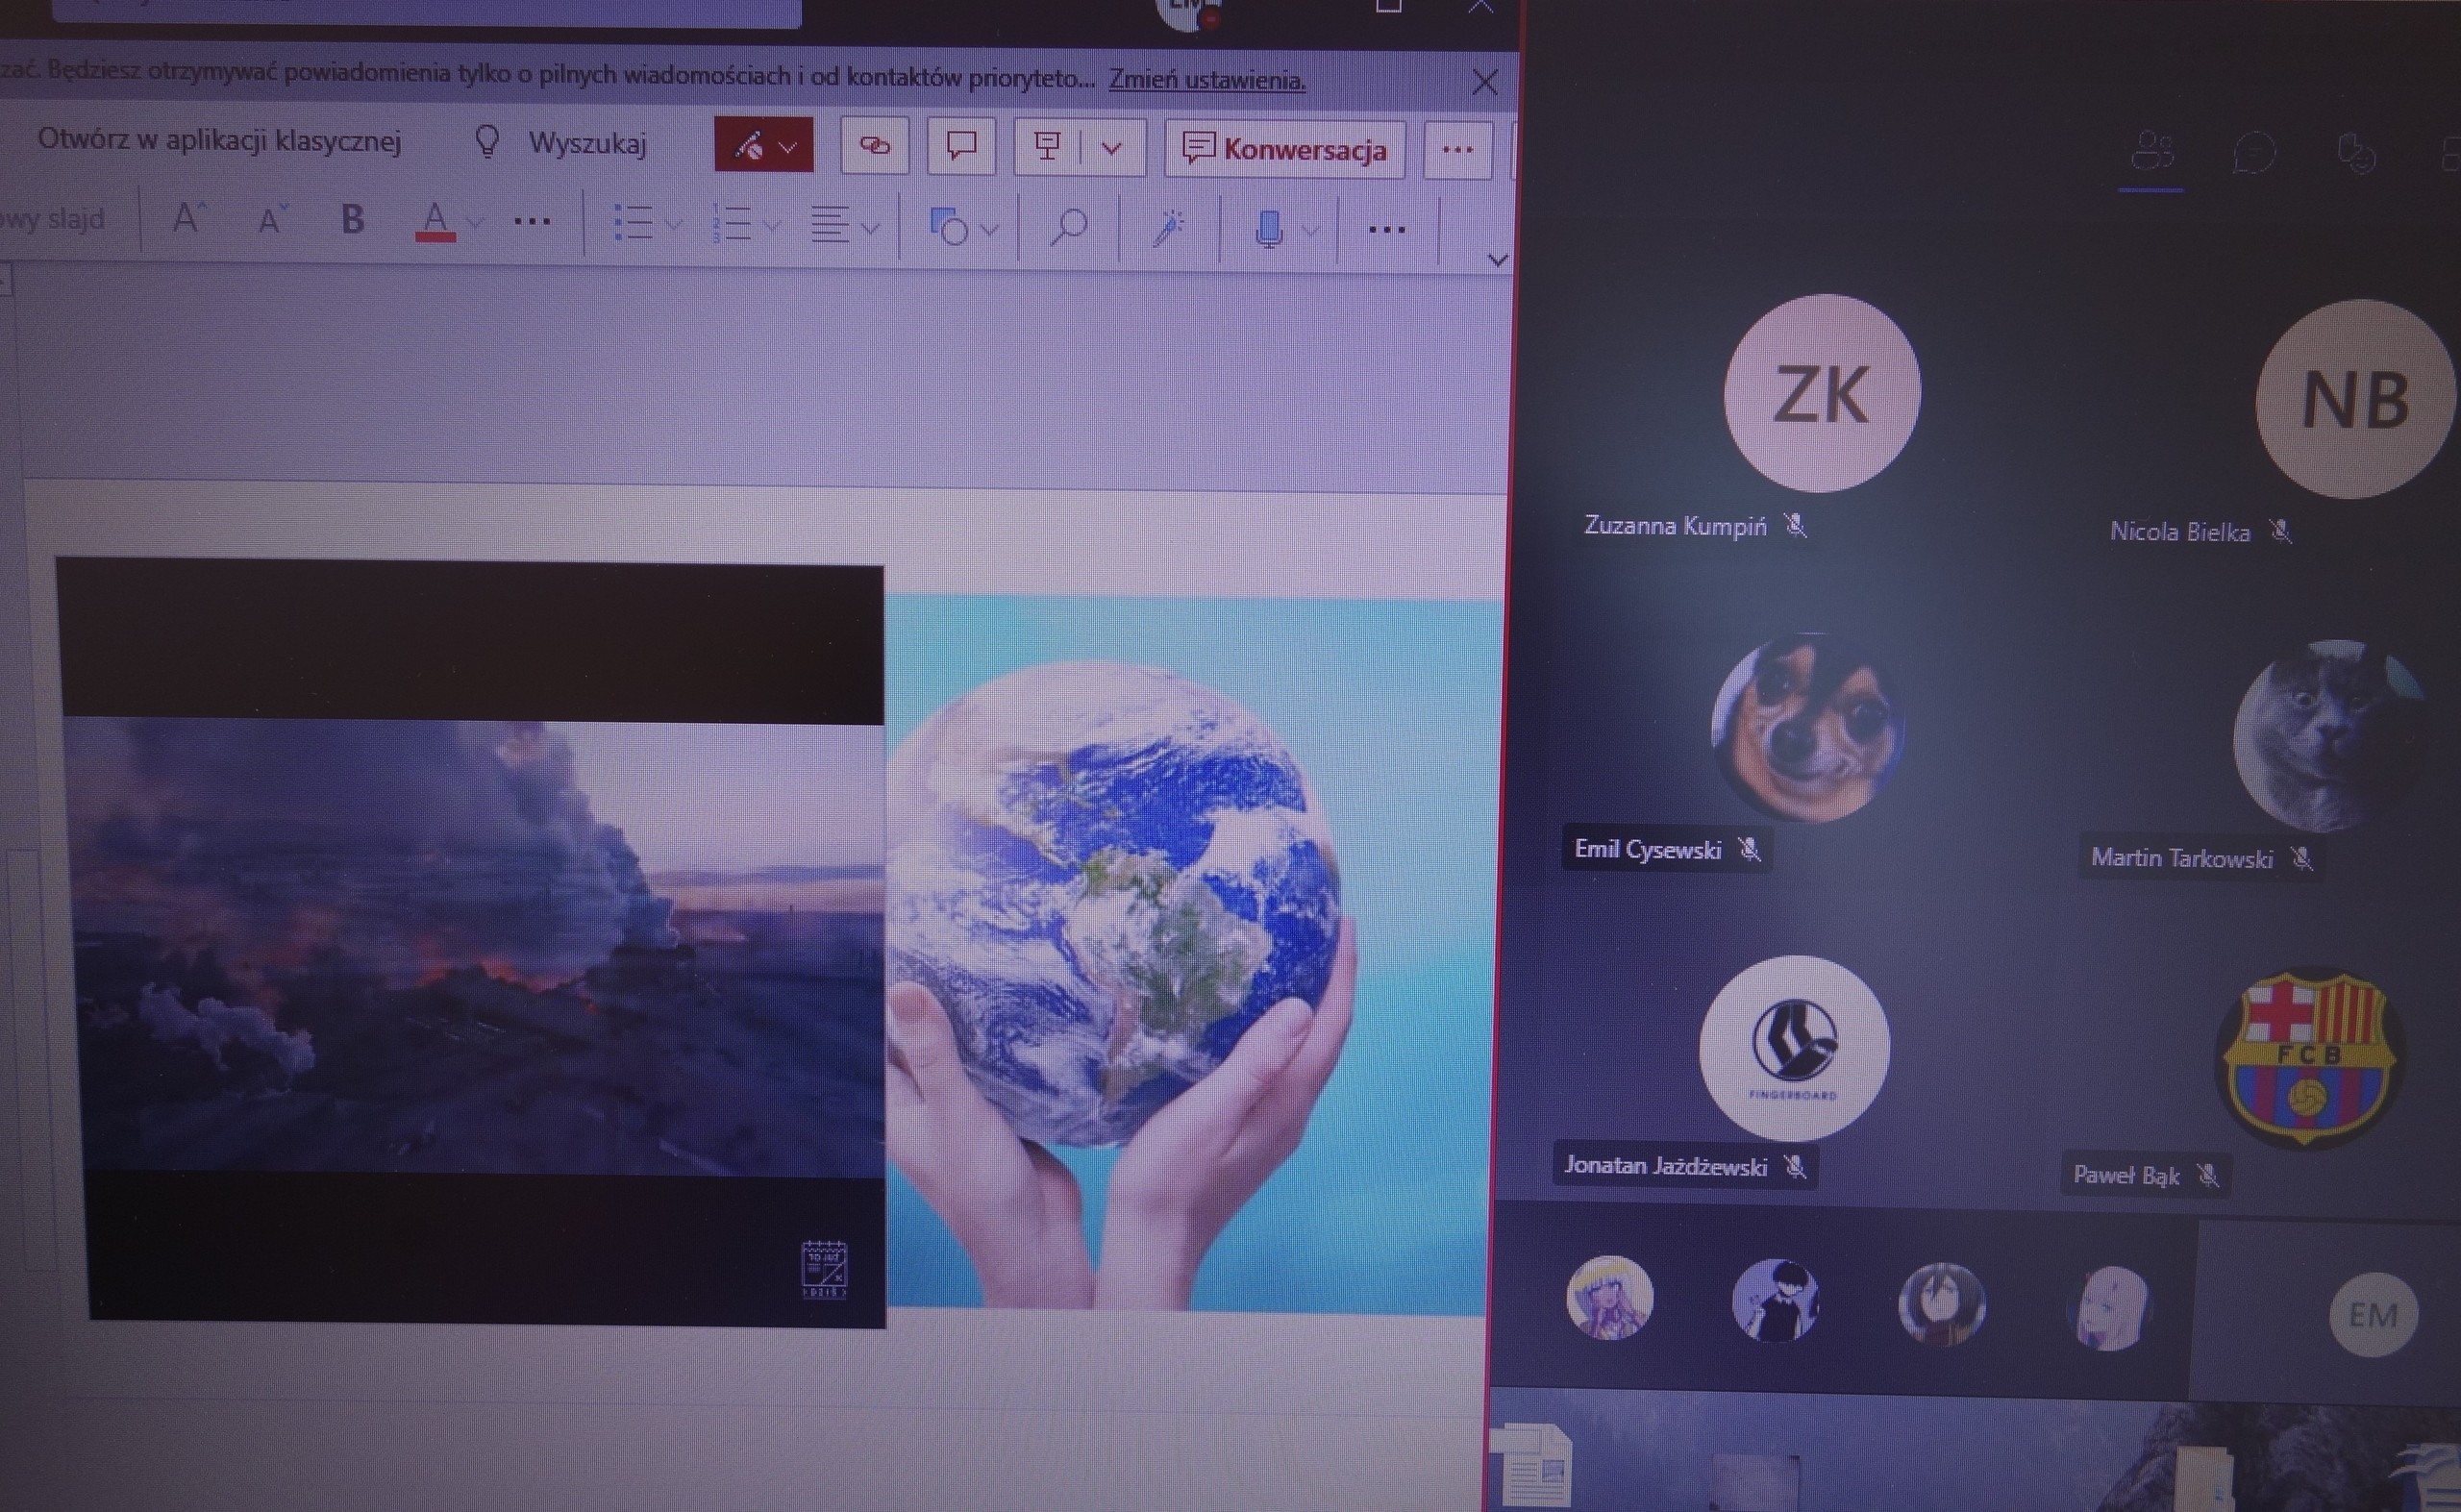Toggle bold formatting

[352, 219]
